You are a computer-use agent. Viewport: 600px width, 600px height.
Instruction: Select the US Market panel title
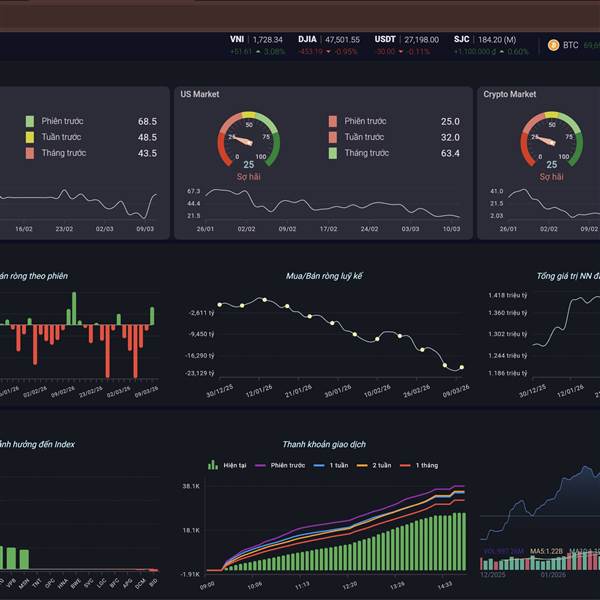click(x=200, y=94)
